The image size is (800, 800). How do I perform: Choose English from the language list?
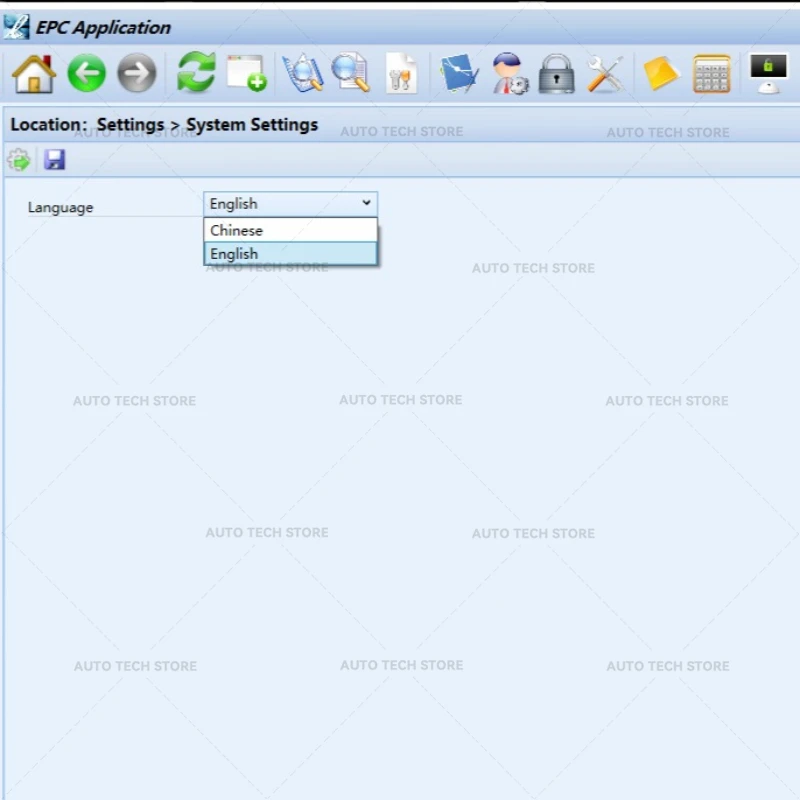[290, 254]
